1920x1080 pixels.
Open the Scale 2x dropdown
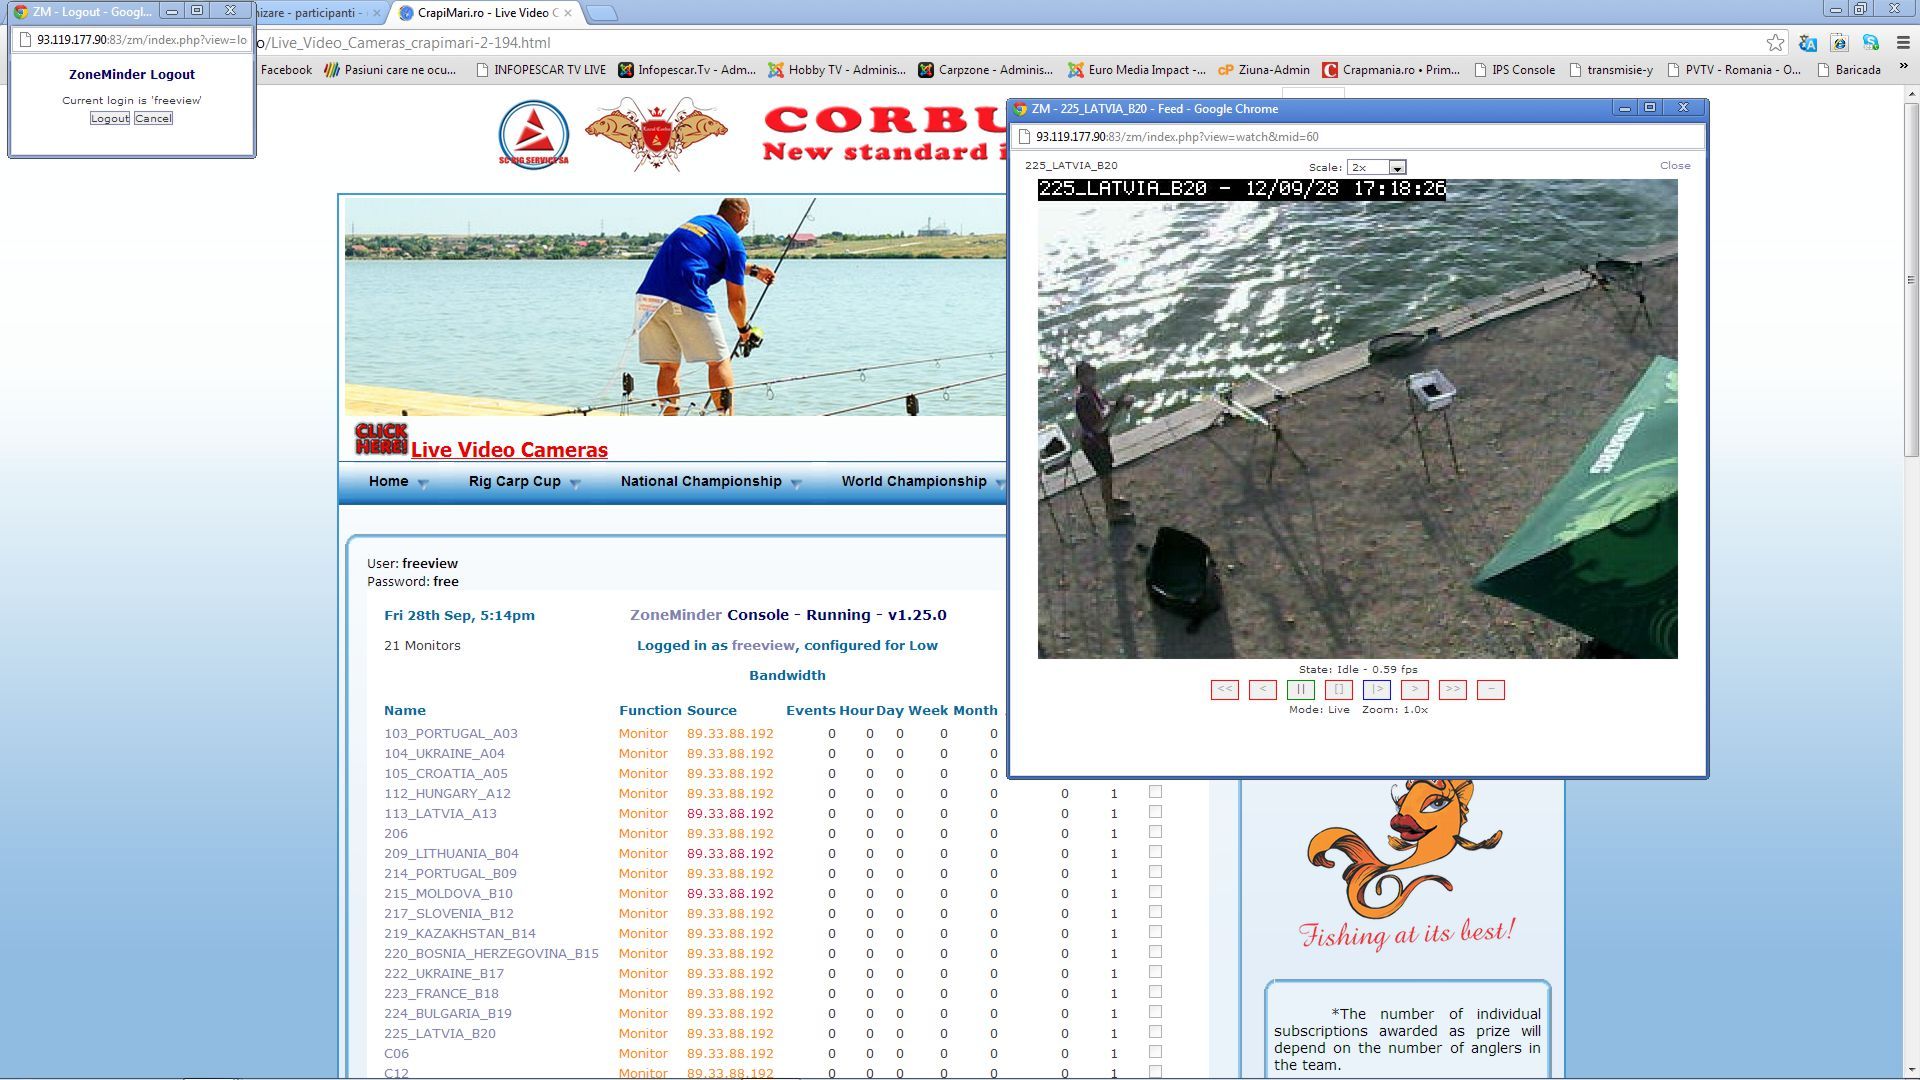tap(1376, 168)
